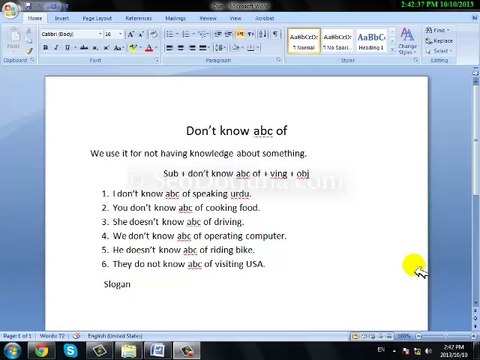The image size is (480, 360).
Task: Apply the yellow text highlight color
Action: point(133,48)
